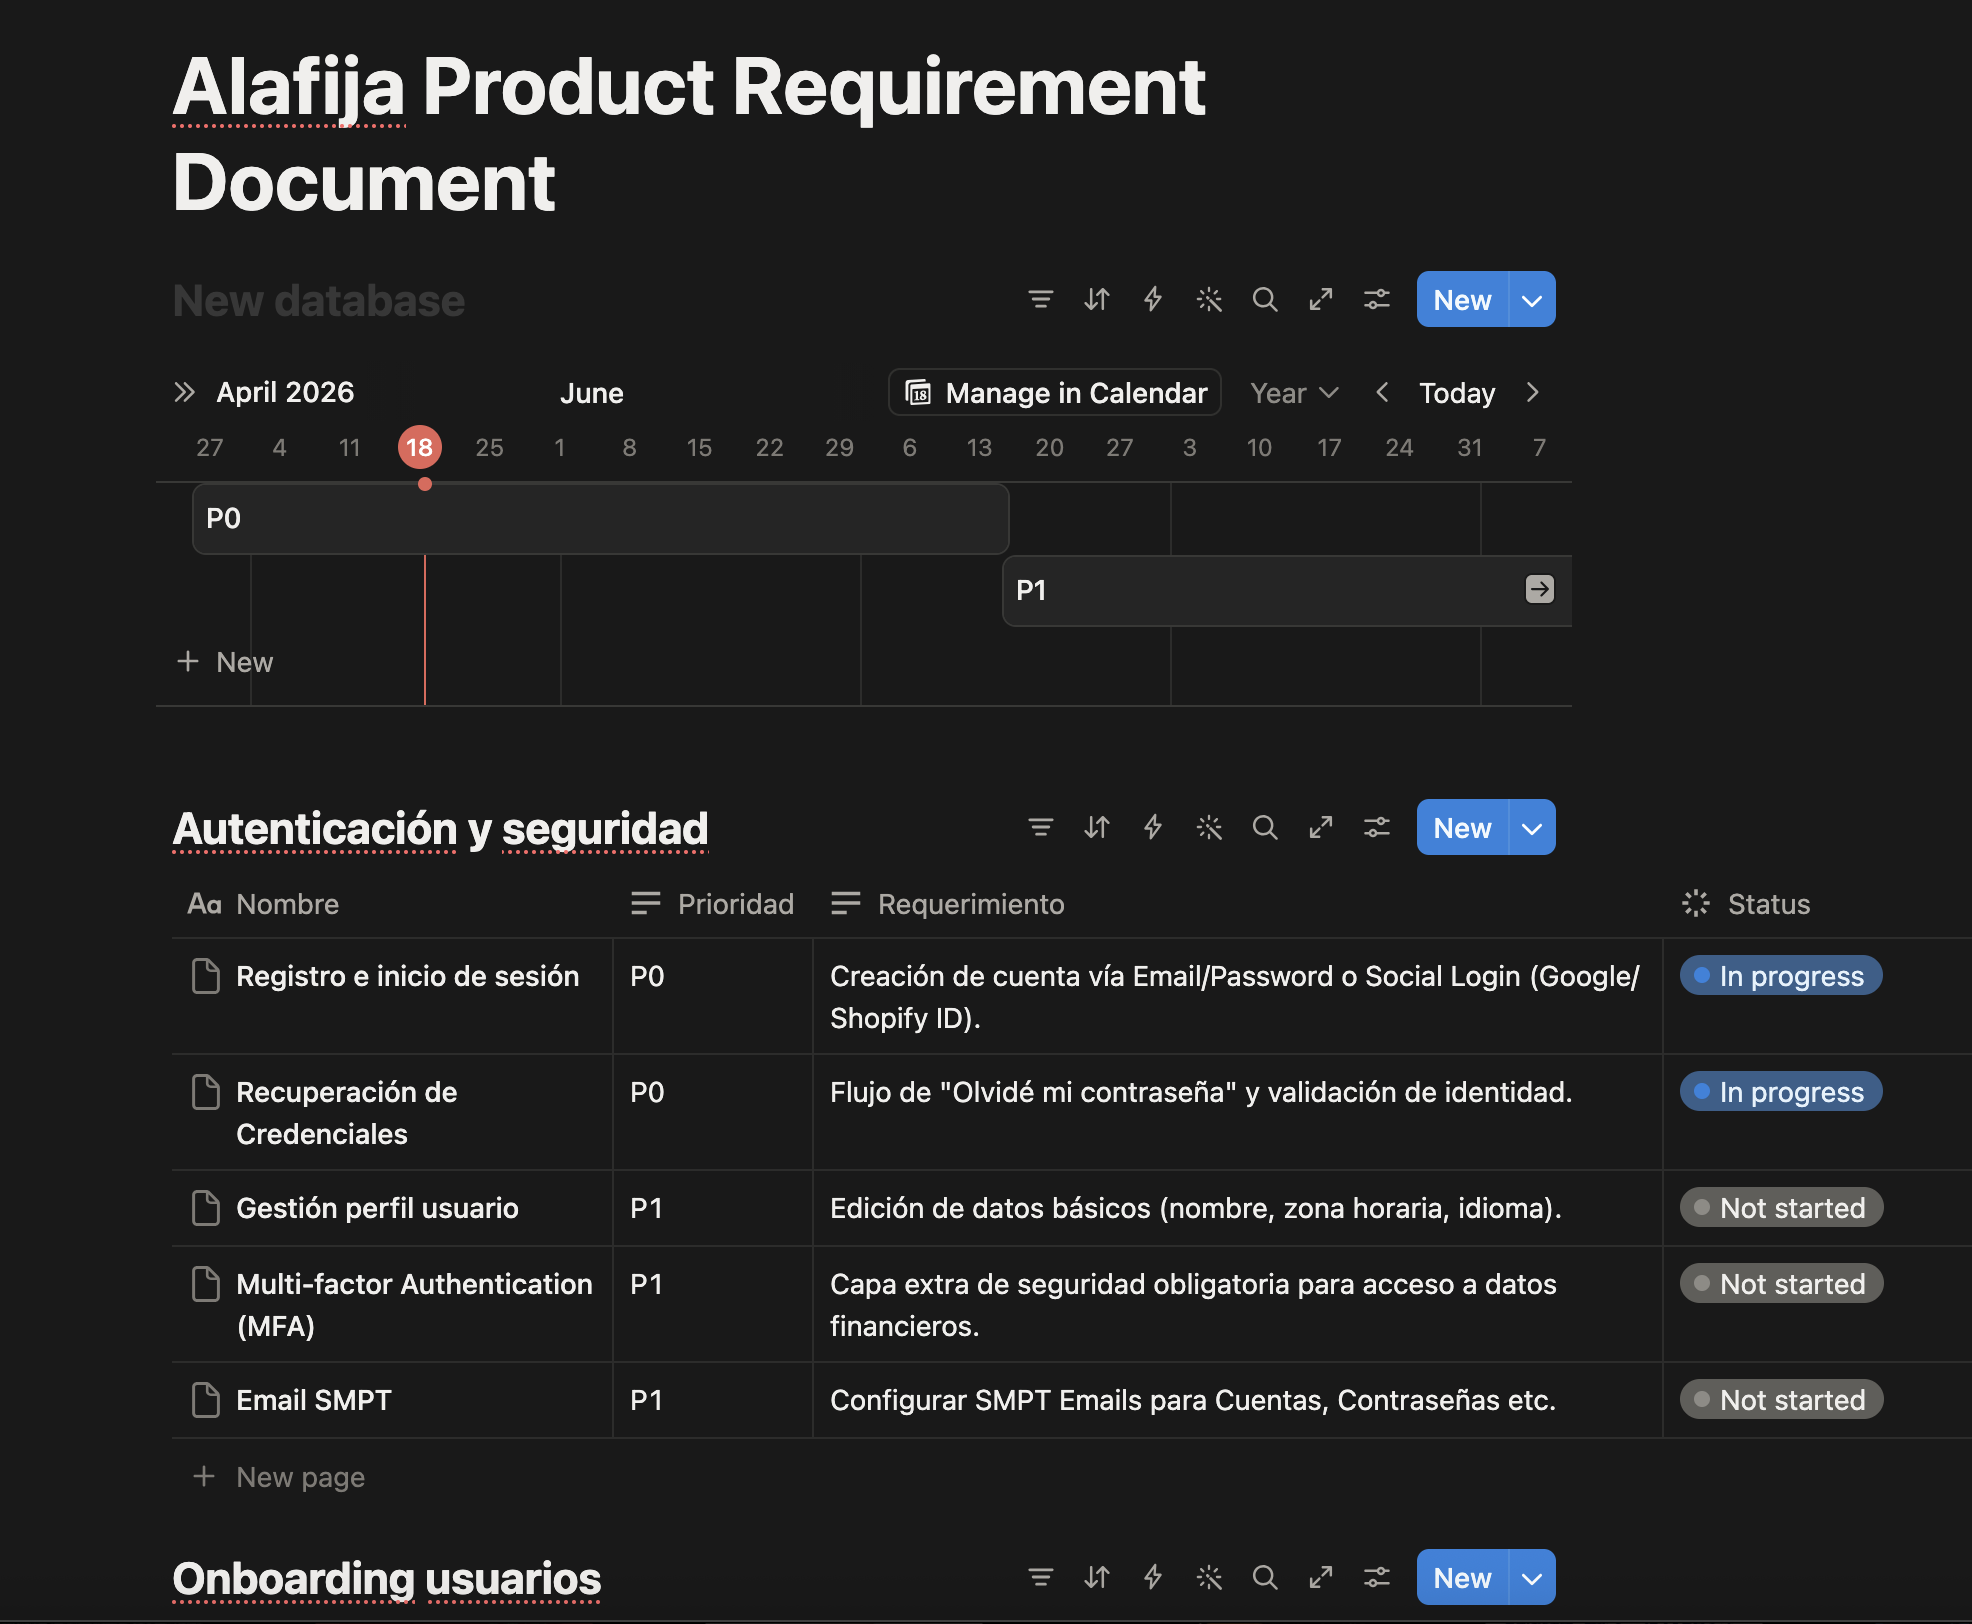Open Registro e inicio de sesión page
Screen dimensions: 1972x1624
408,976
